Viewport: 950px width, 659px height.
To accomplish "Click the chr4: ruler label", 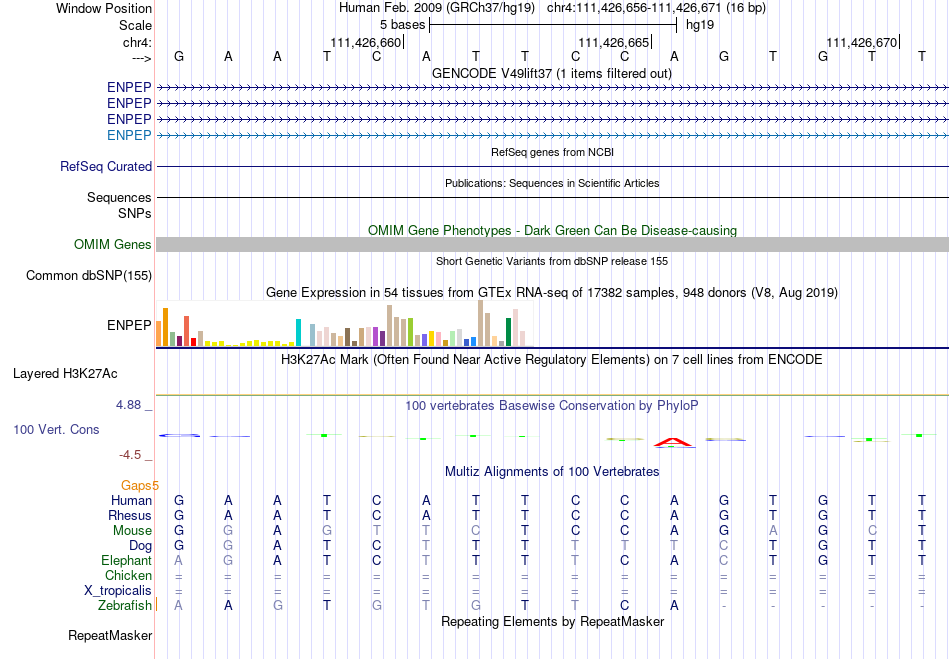I will point(137,42).
